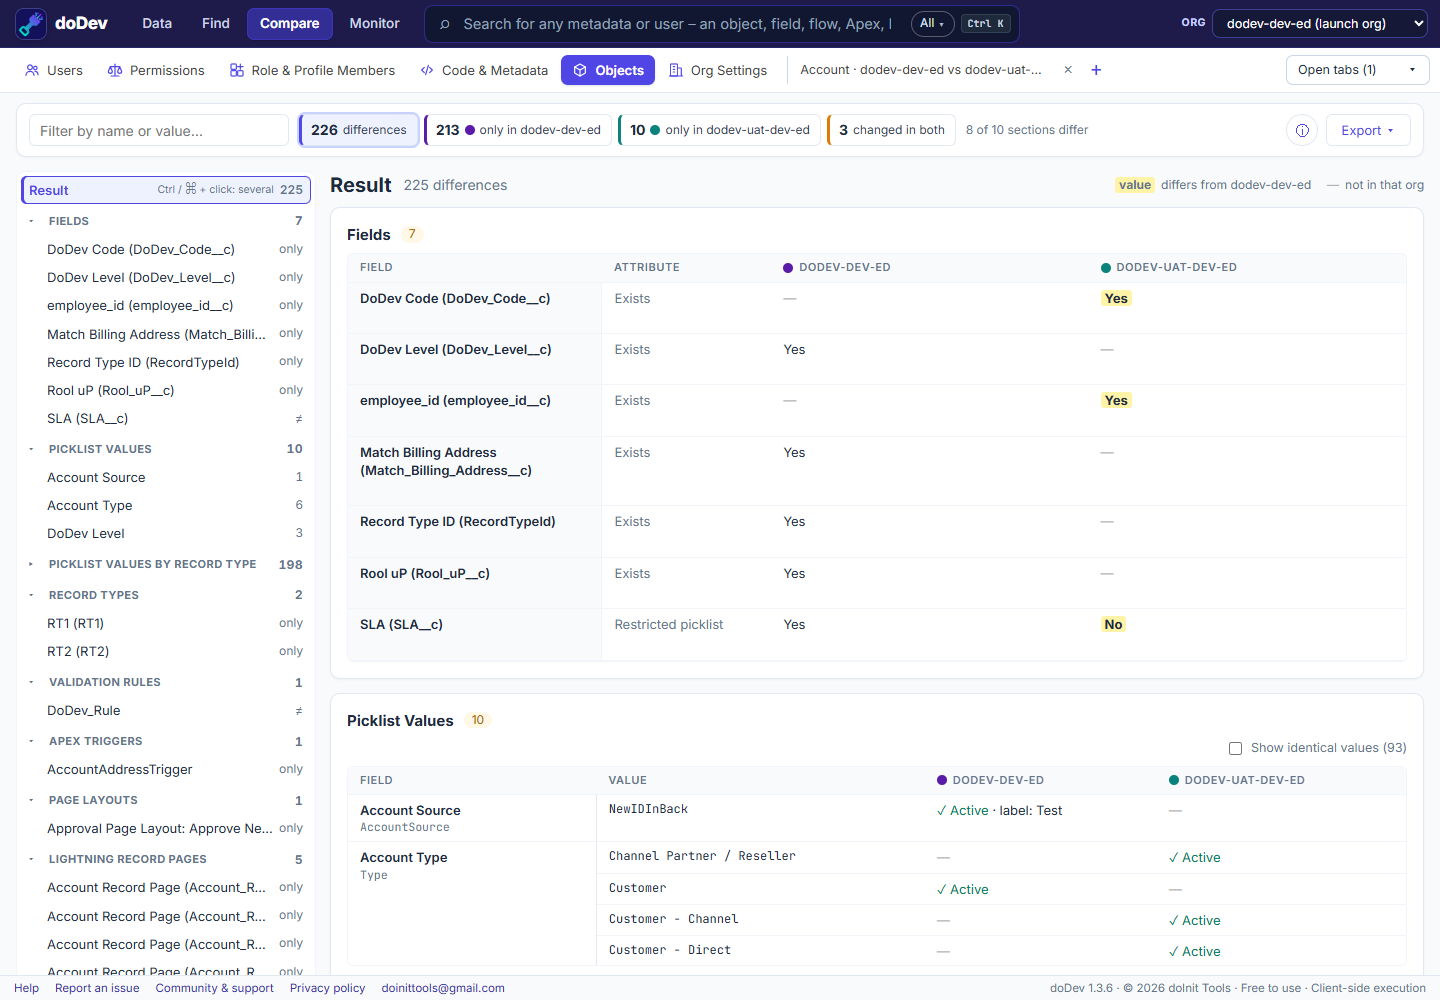Image resolution: width=1440 pixels, height=1000 pixels.
Task: Open the ORG selector dropdown
Action: (1320, 24)
